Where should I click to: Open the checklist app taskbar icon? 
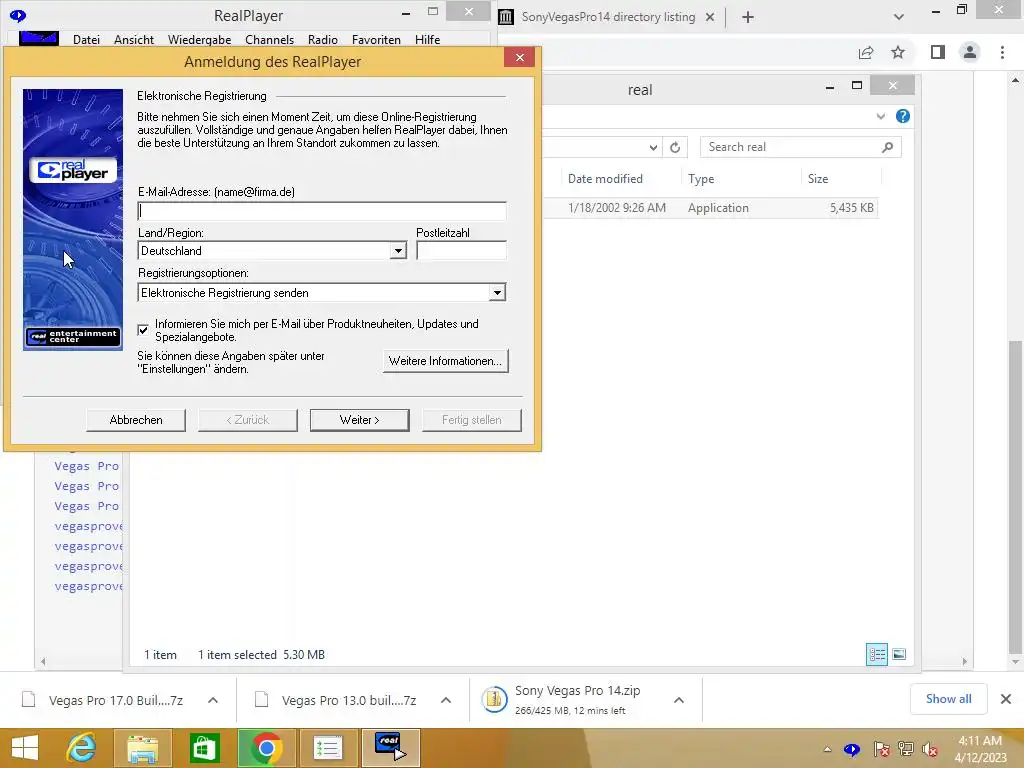327,748
